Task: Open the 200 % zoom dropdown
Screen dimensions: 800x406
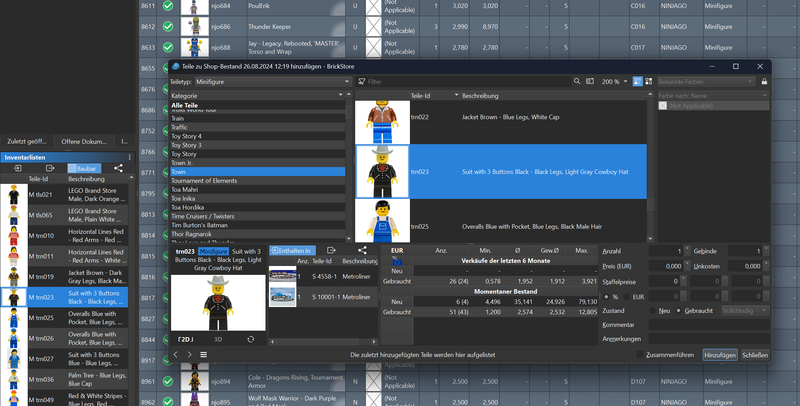Action: tap(614, 82)
